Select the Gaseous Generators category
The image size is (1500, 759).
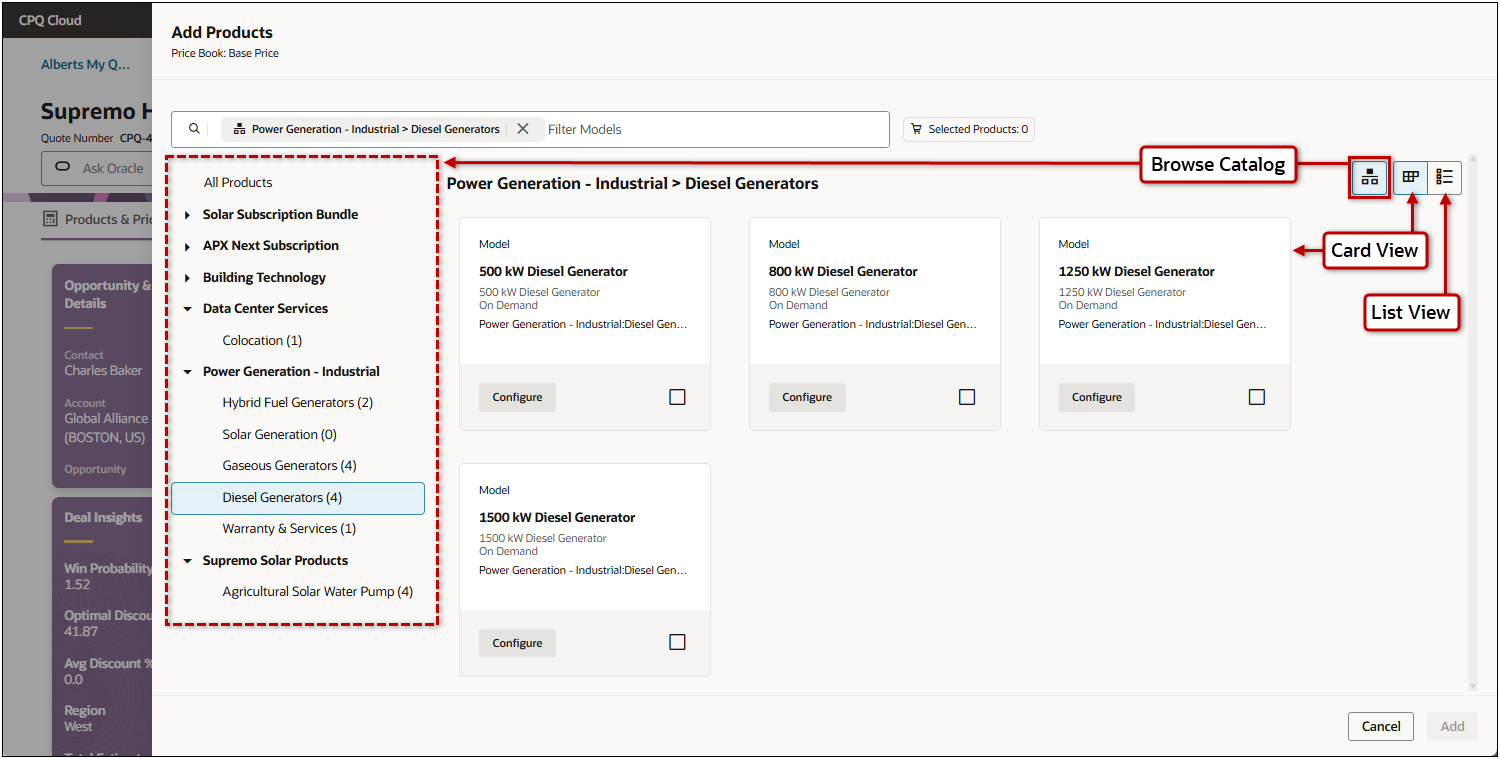tap(289, 465)
